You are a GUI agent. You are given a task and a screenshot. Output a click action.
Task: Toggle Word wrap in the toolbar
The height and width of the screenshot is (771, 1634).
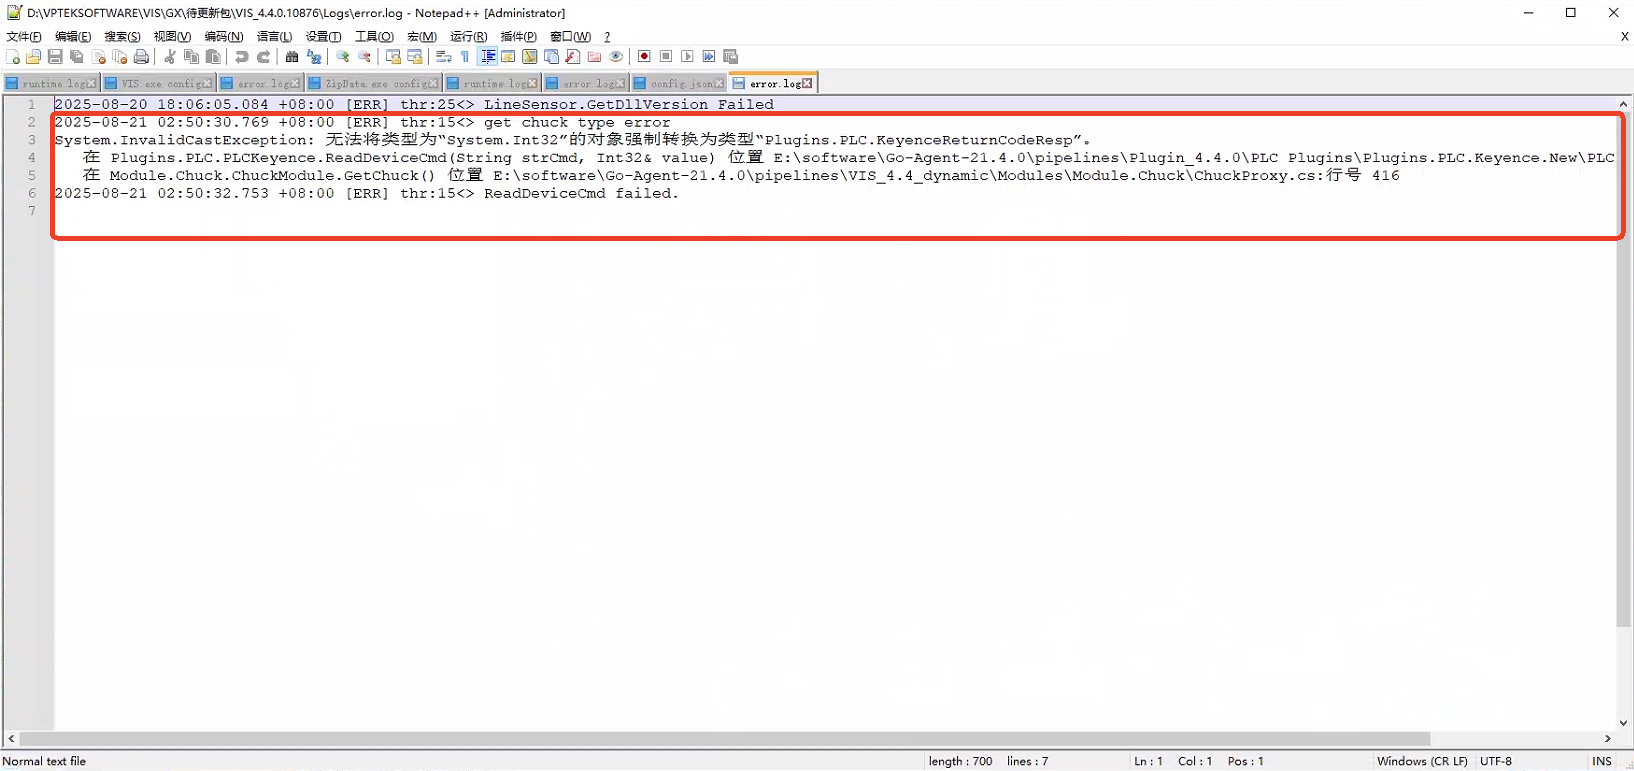[x=444, y=57]
